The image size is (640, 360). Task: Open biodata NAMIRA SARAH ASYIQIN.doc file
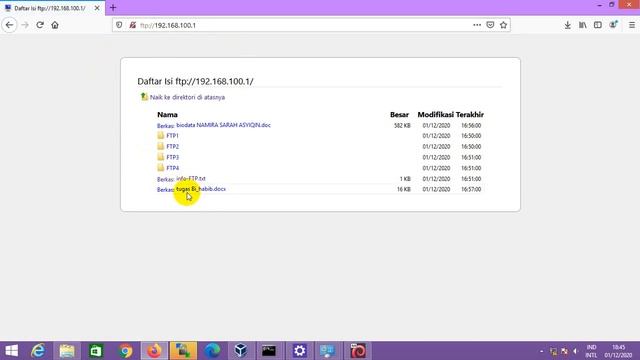point(223,125)
